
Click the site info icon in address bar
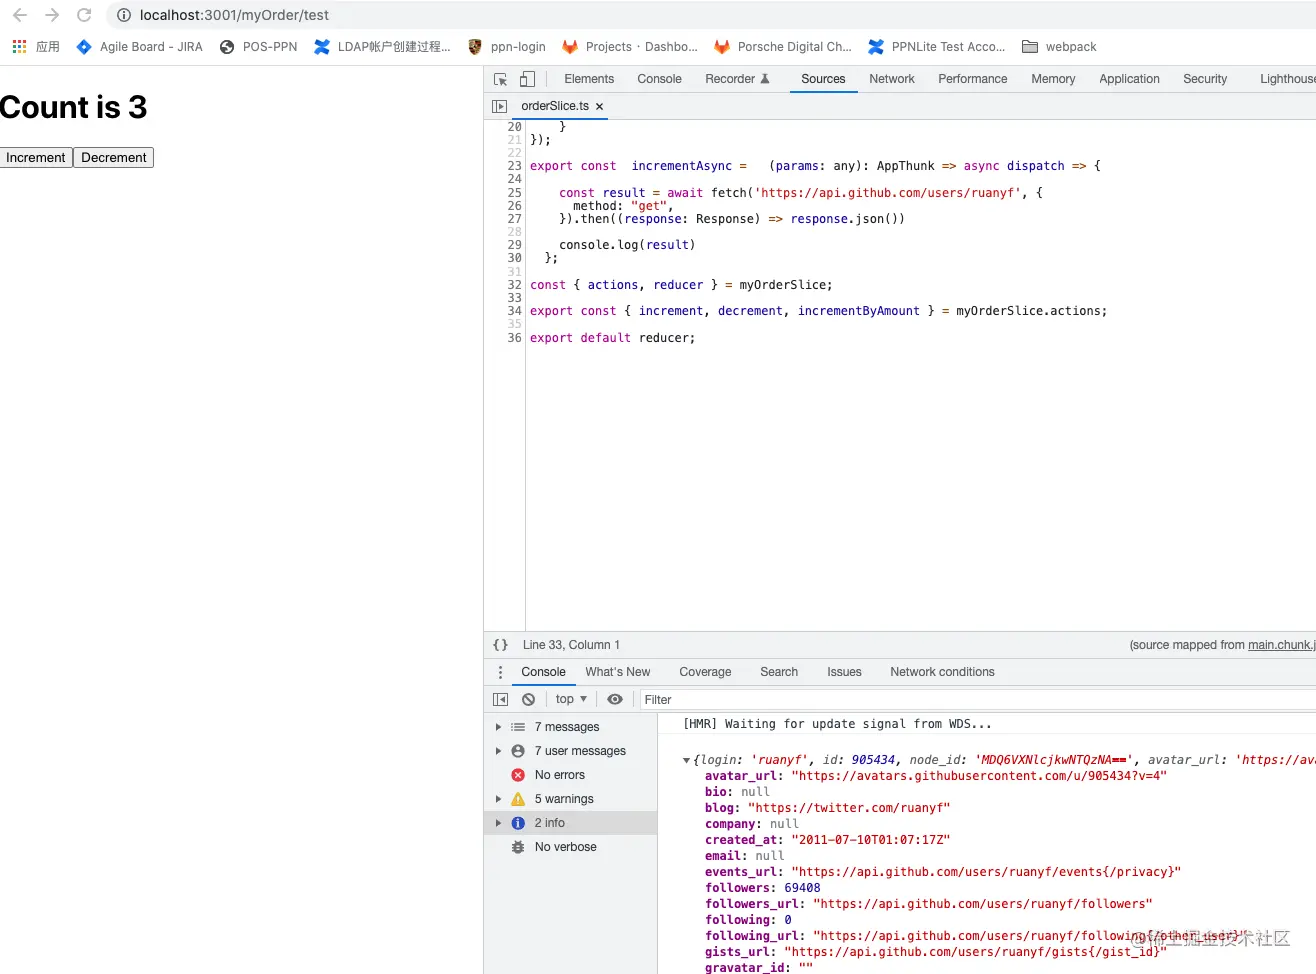tap(124, 15)
